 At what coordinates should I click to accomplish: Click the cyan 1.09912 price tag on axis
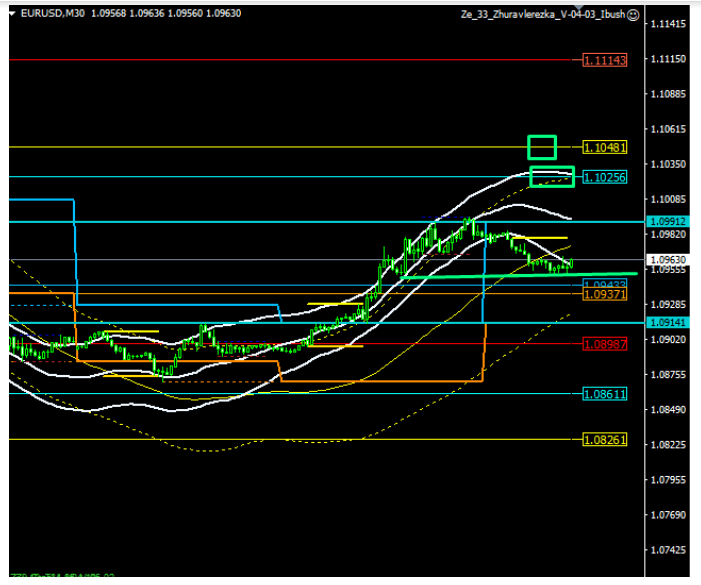[x=668, y=222]
